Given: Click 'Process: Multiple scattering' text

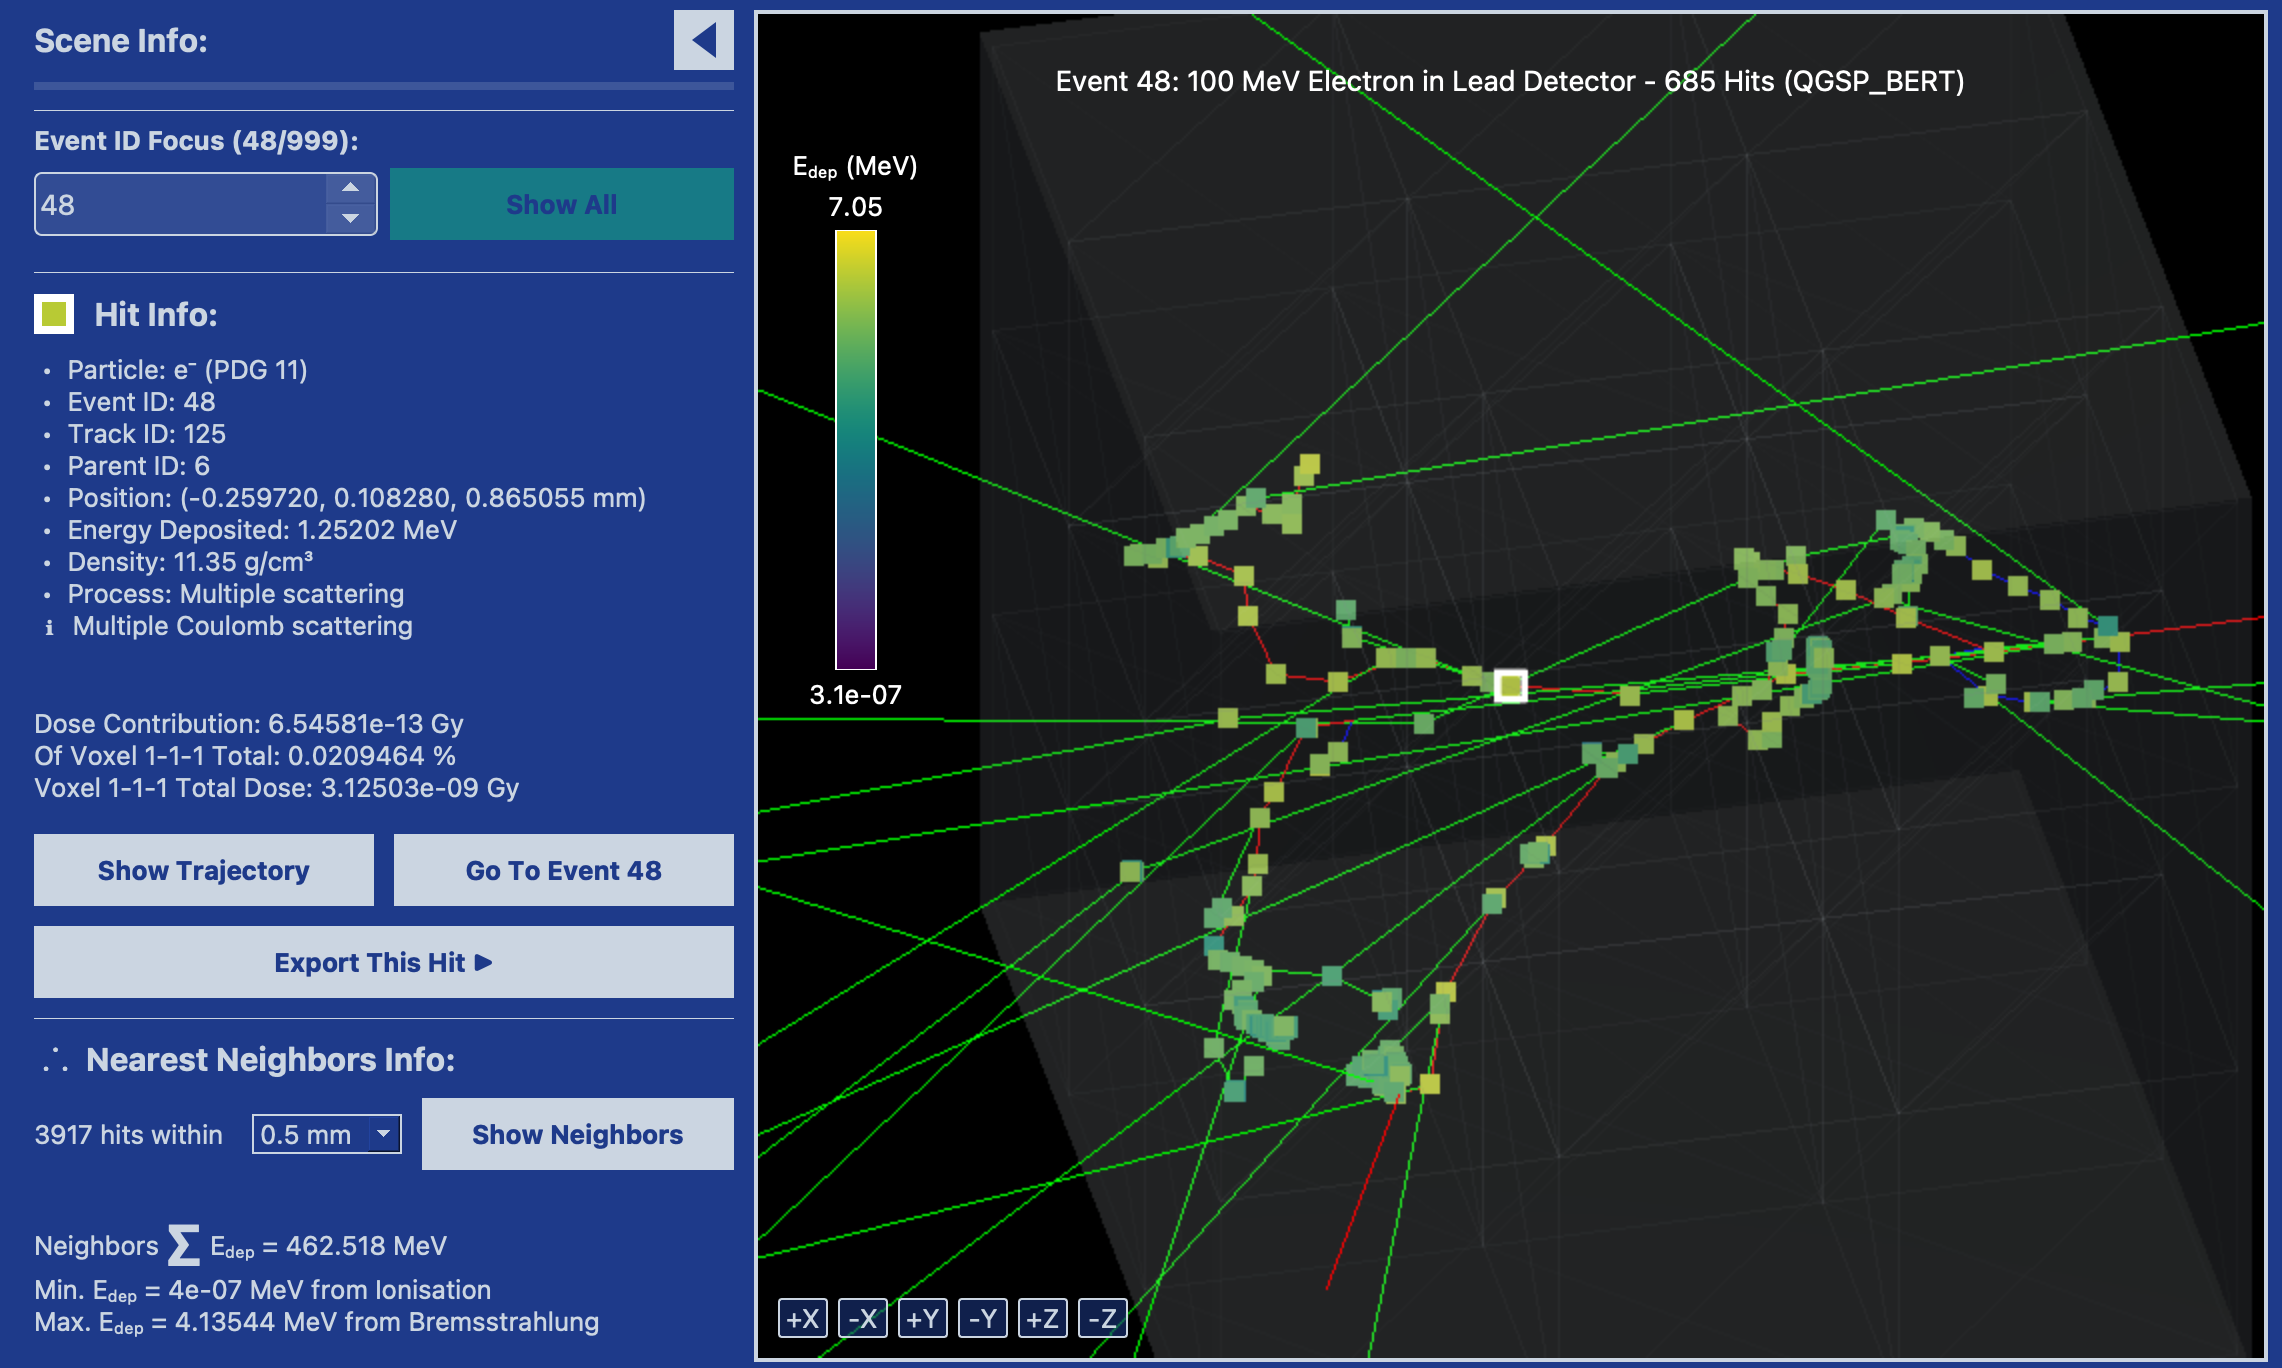Looking at the screenshot, I should (x=235, y=594).
